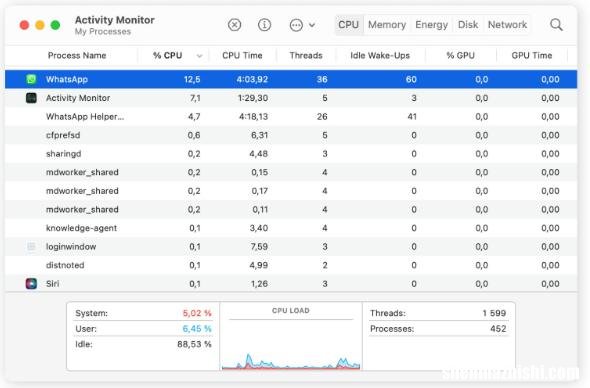This screenshot has height=388, width=590.
Task: Switch to the Network tab
Action: click(507, 25)
